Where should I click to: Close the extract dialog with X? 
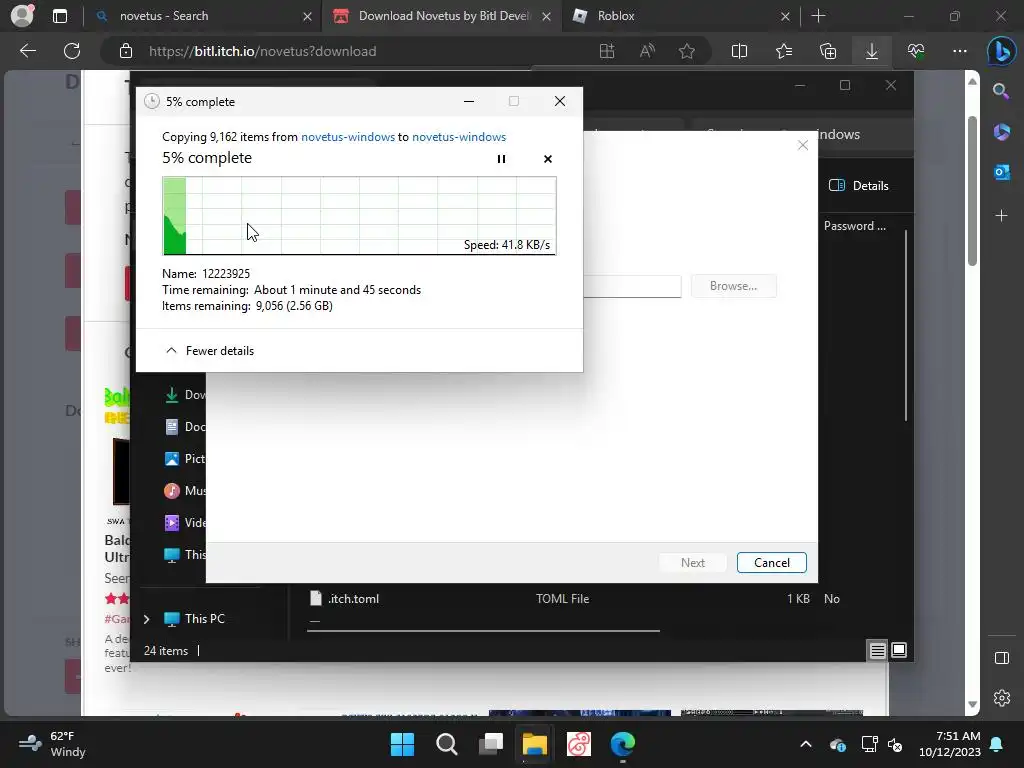(803, 145)
